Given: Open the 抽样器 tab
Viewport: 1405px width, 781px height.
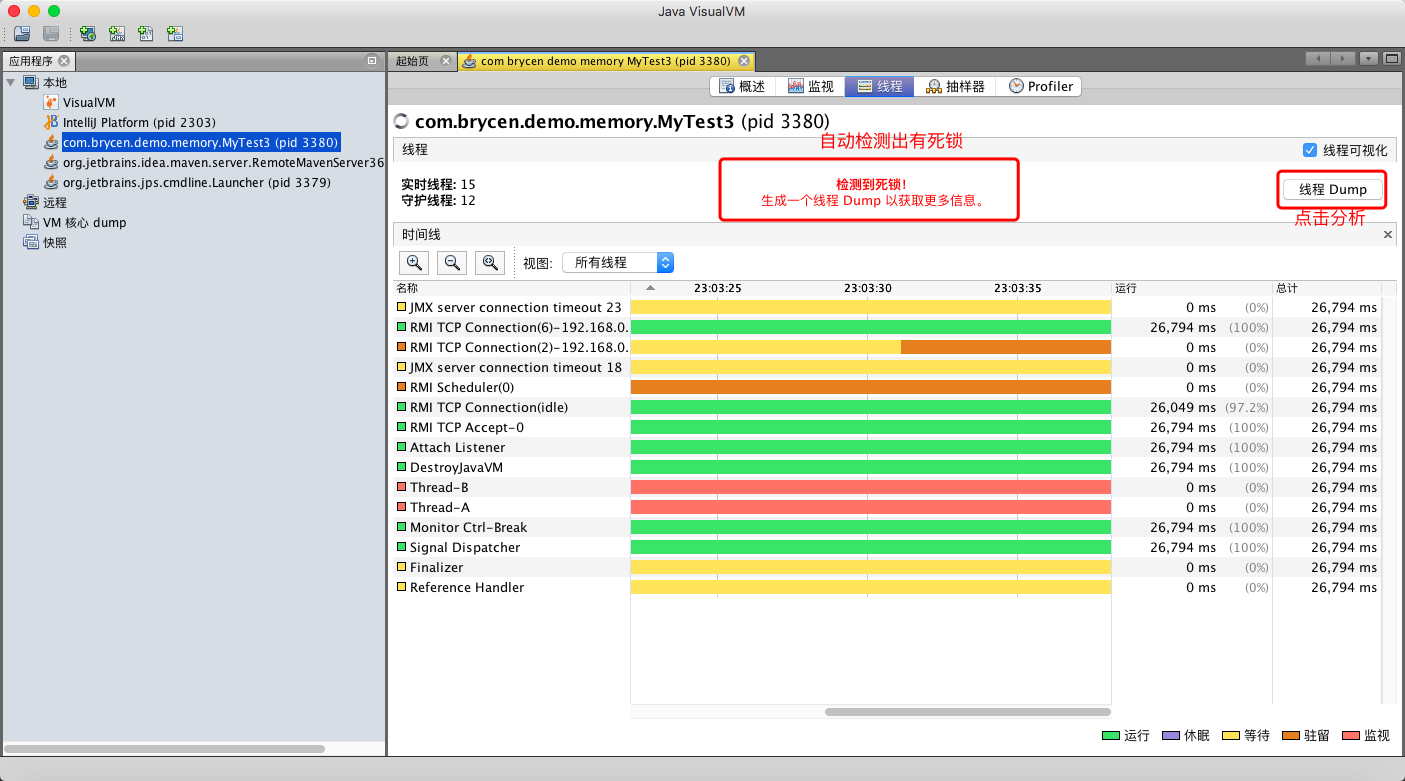Looking at the screenshot, I should [x=956, y=87].
